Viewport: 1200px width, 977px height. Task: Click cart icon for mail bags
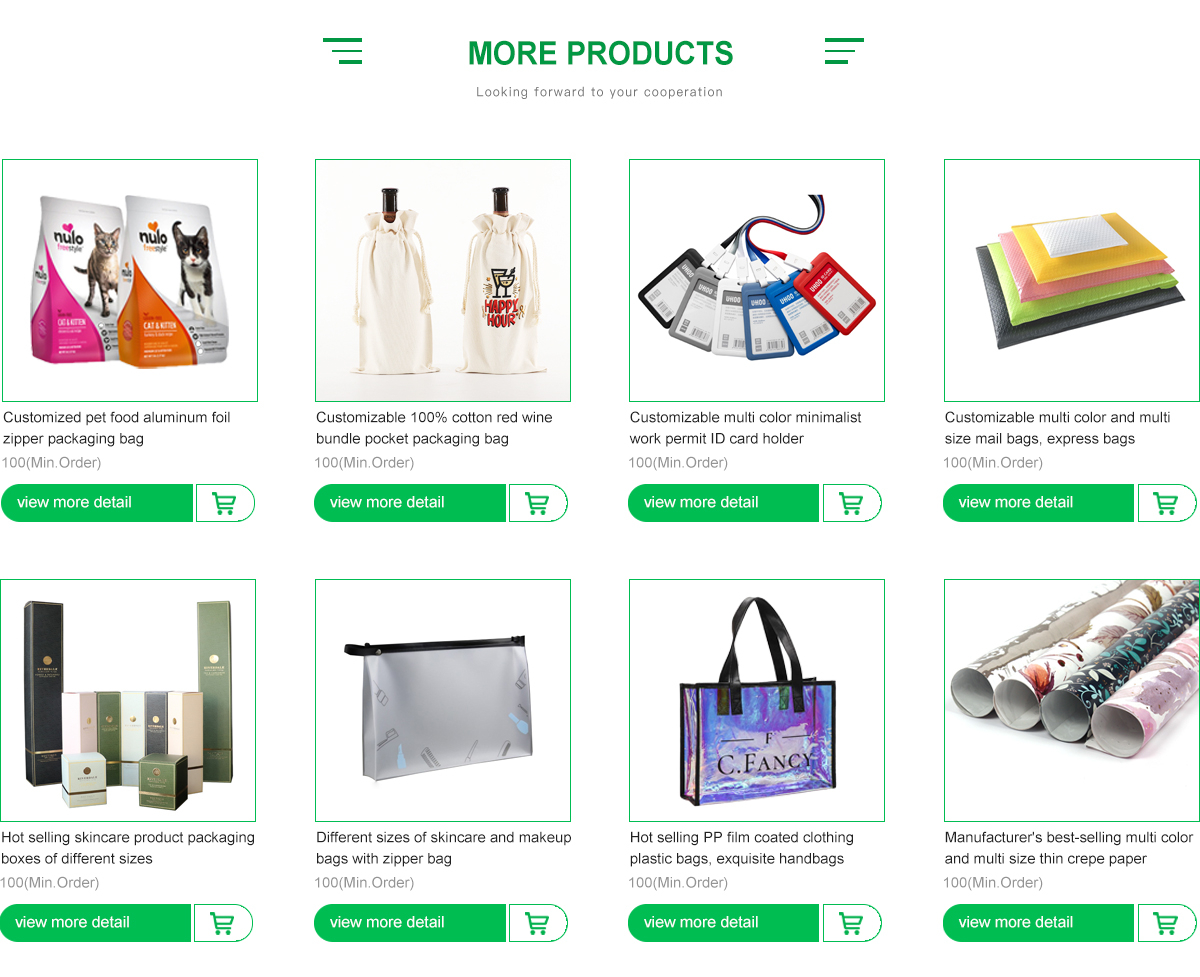tap(1166, 503)
